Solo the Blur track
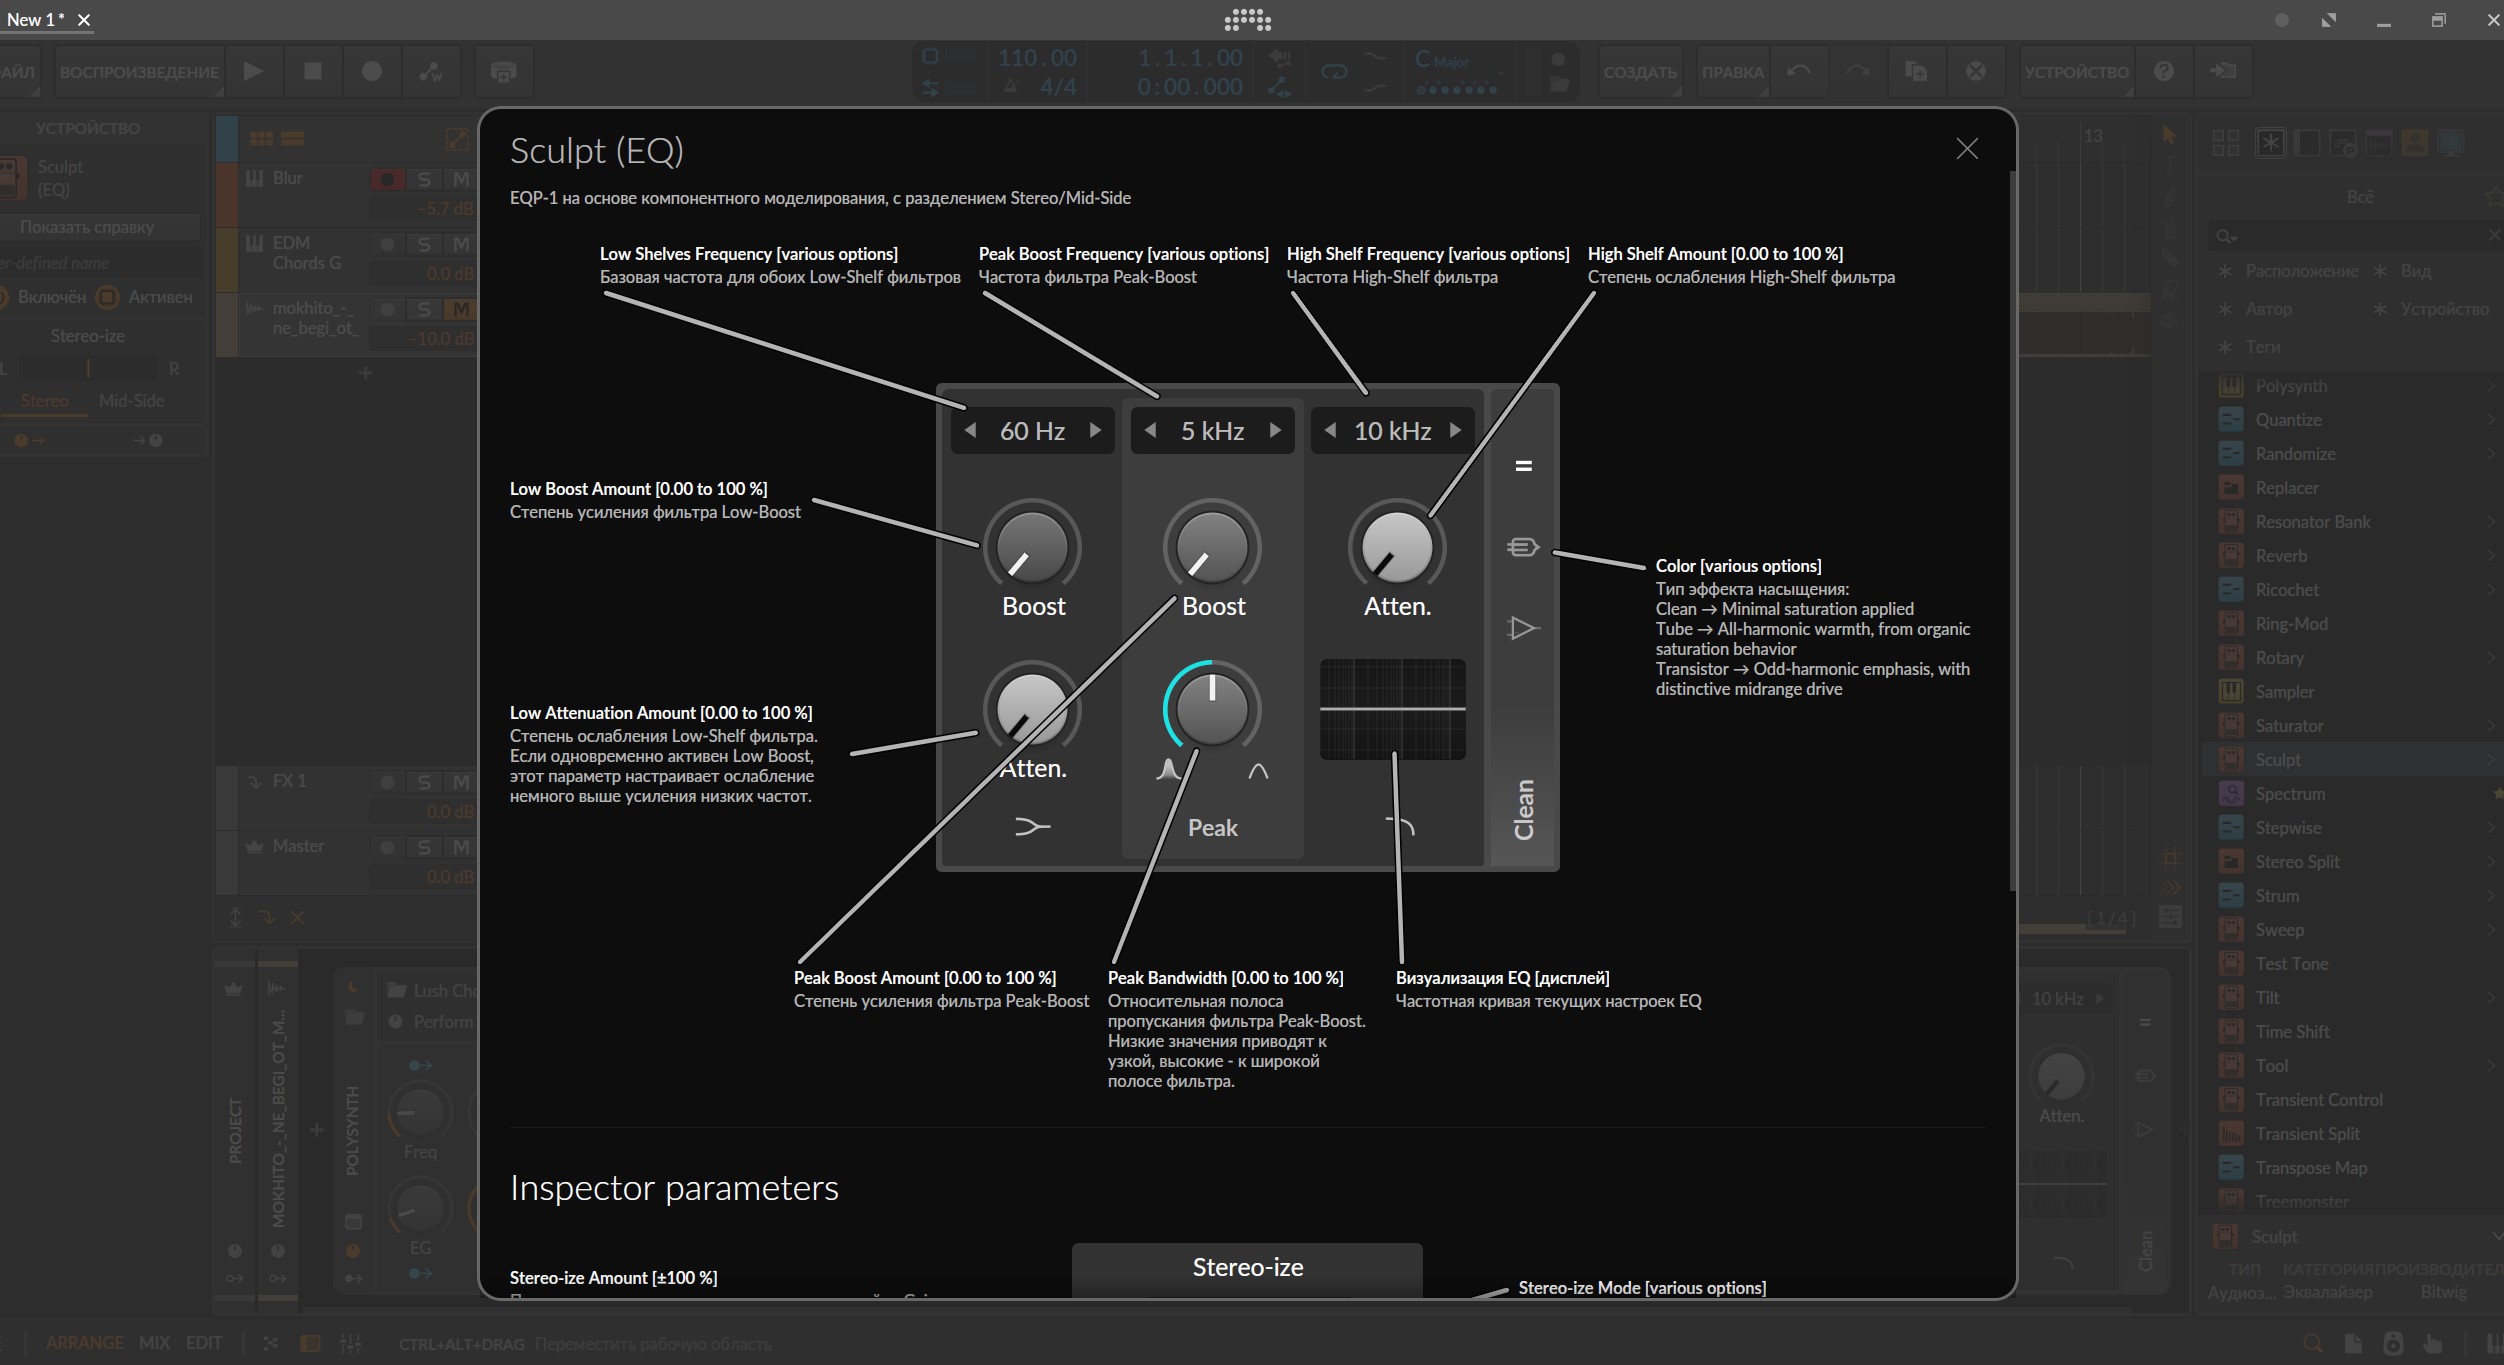This screenshot has height=1365, width=2504. [424, 179]
